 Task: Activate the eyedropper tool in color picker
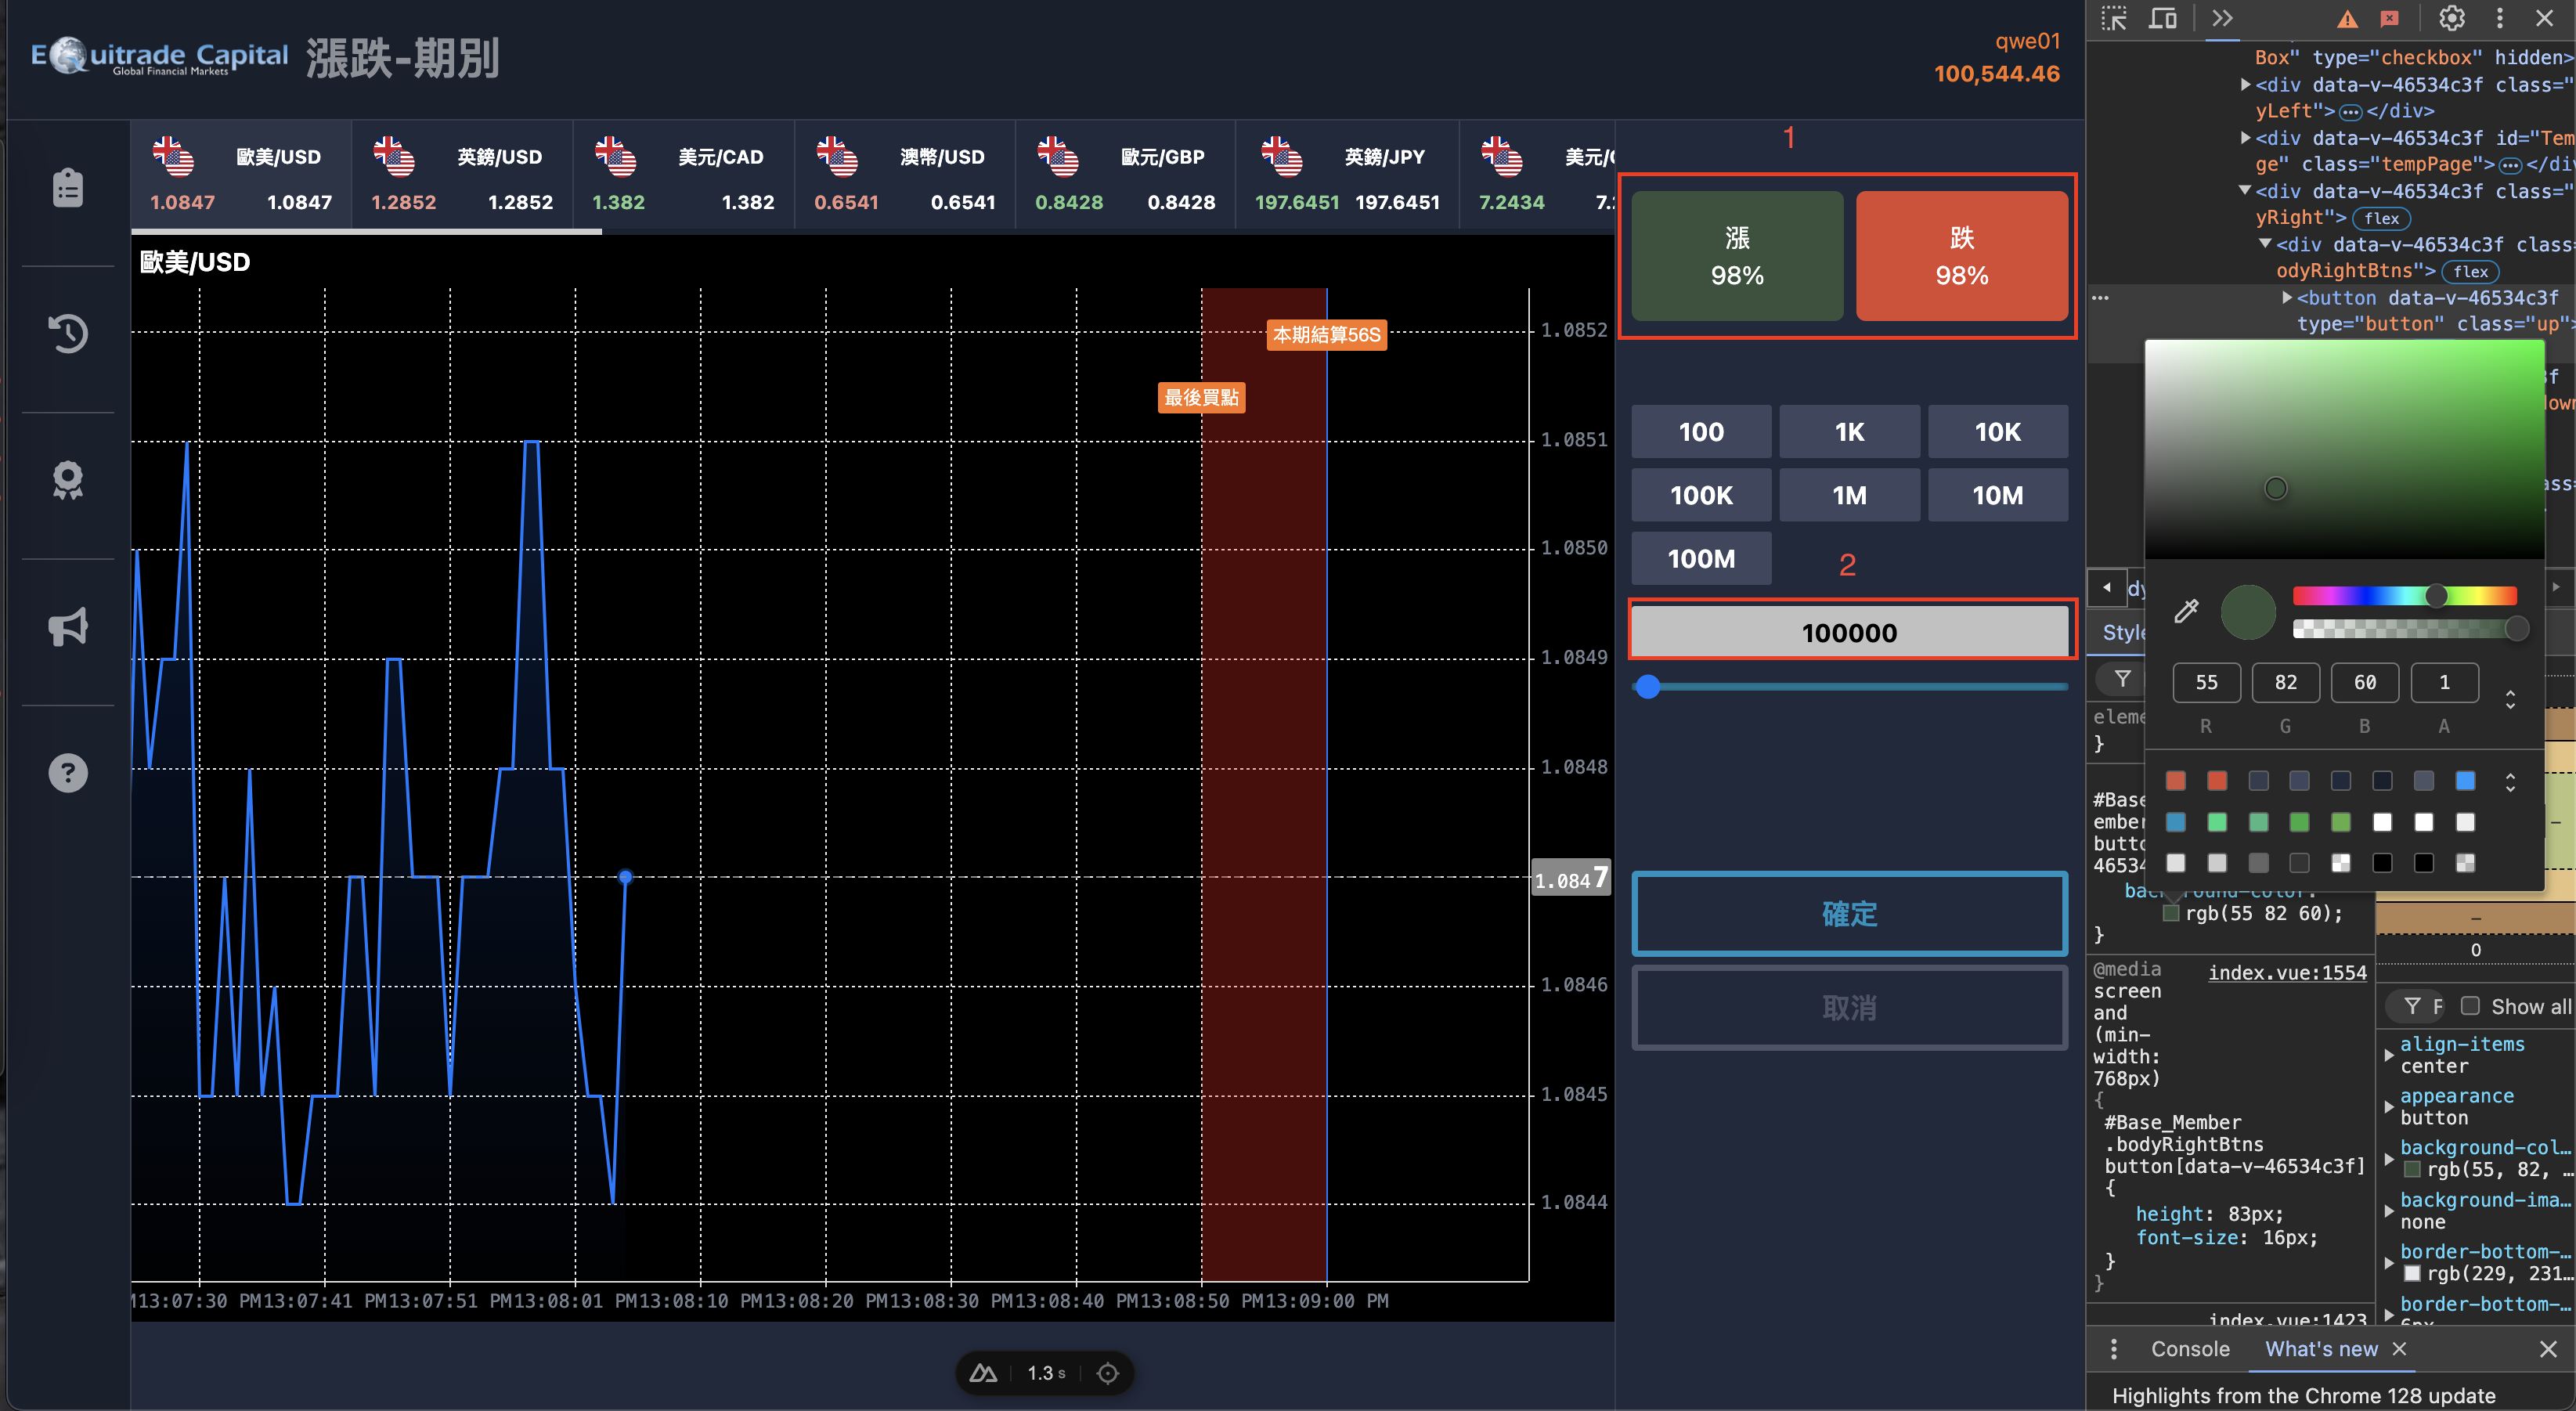(x=2186, y=611)
